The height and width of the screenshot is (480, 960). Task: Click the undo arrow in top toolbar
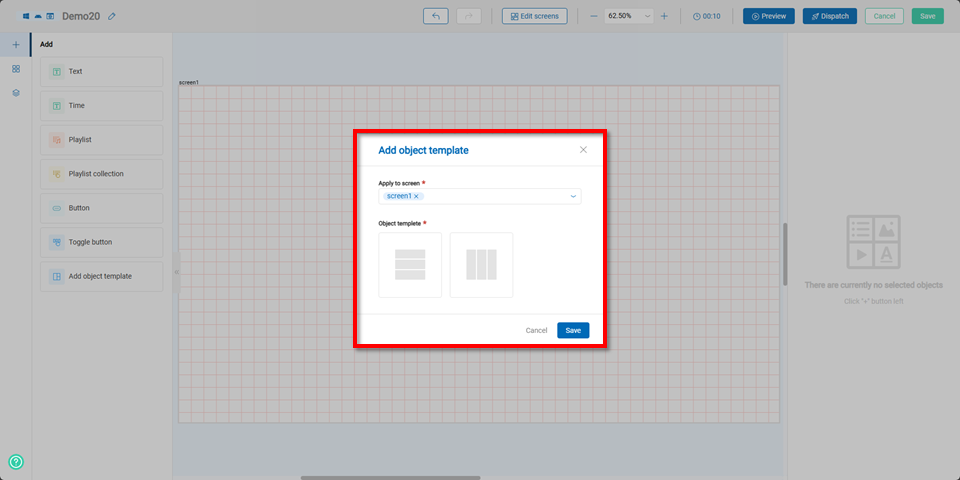[436, 16]
